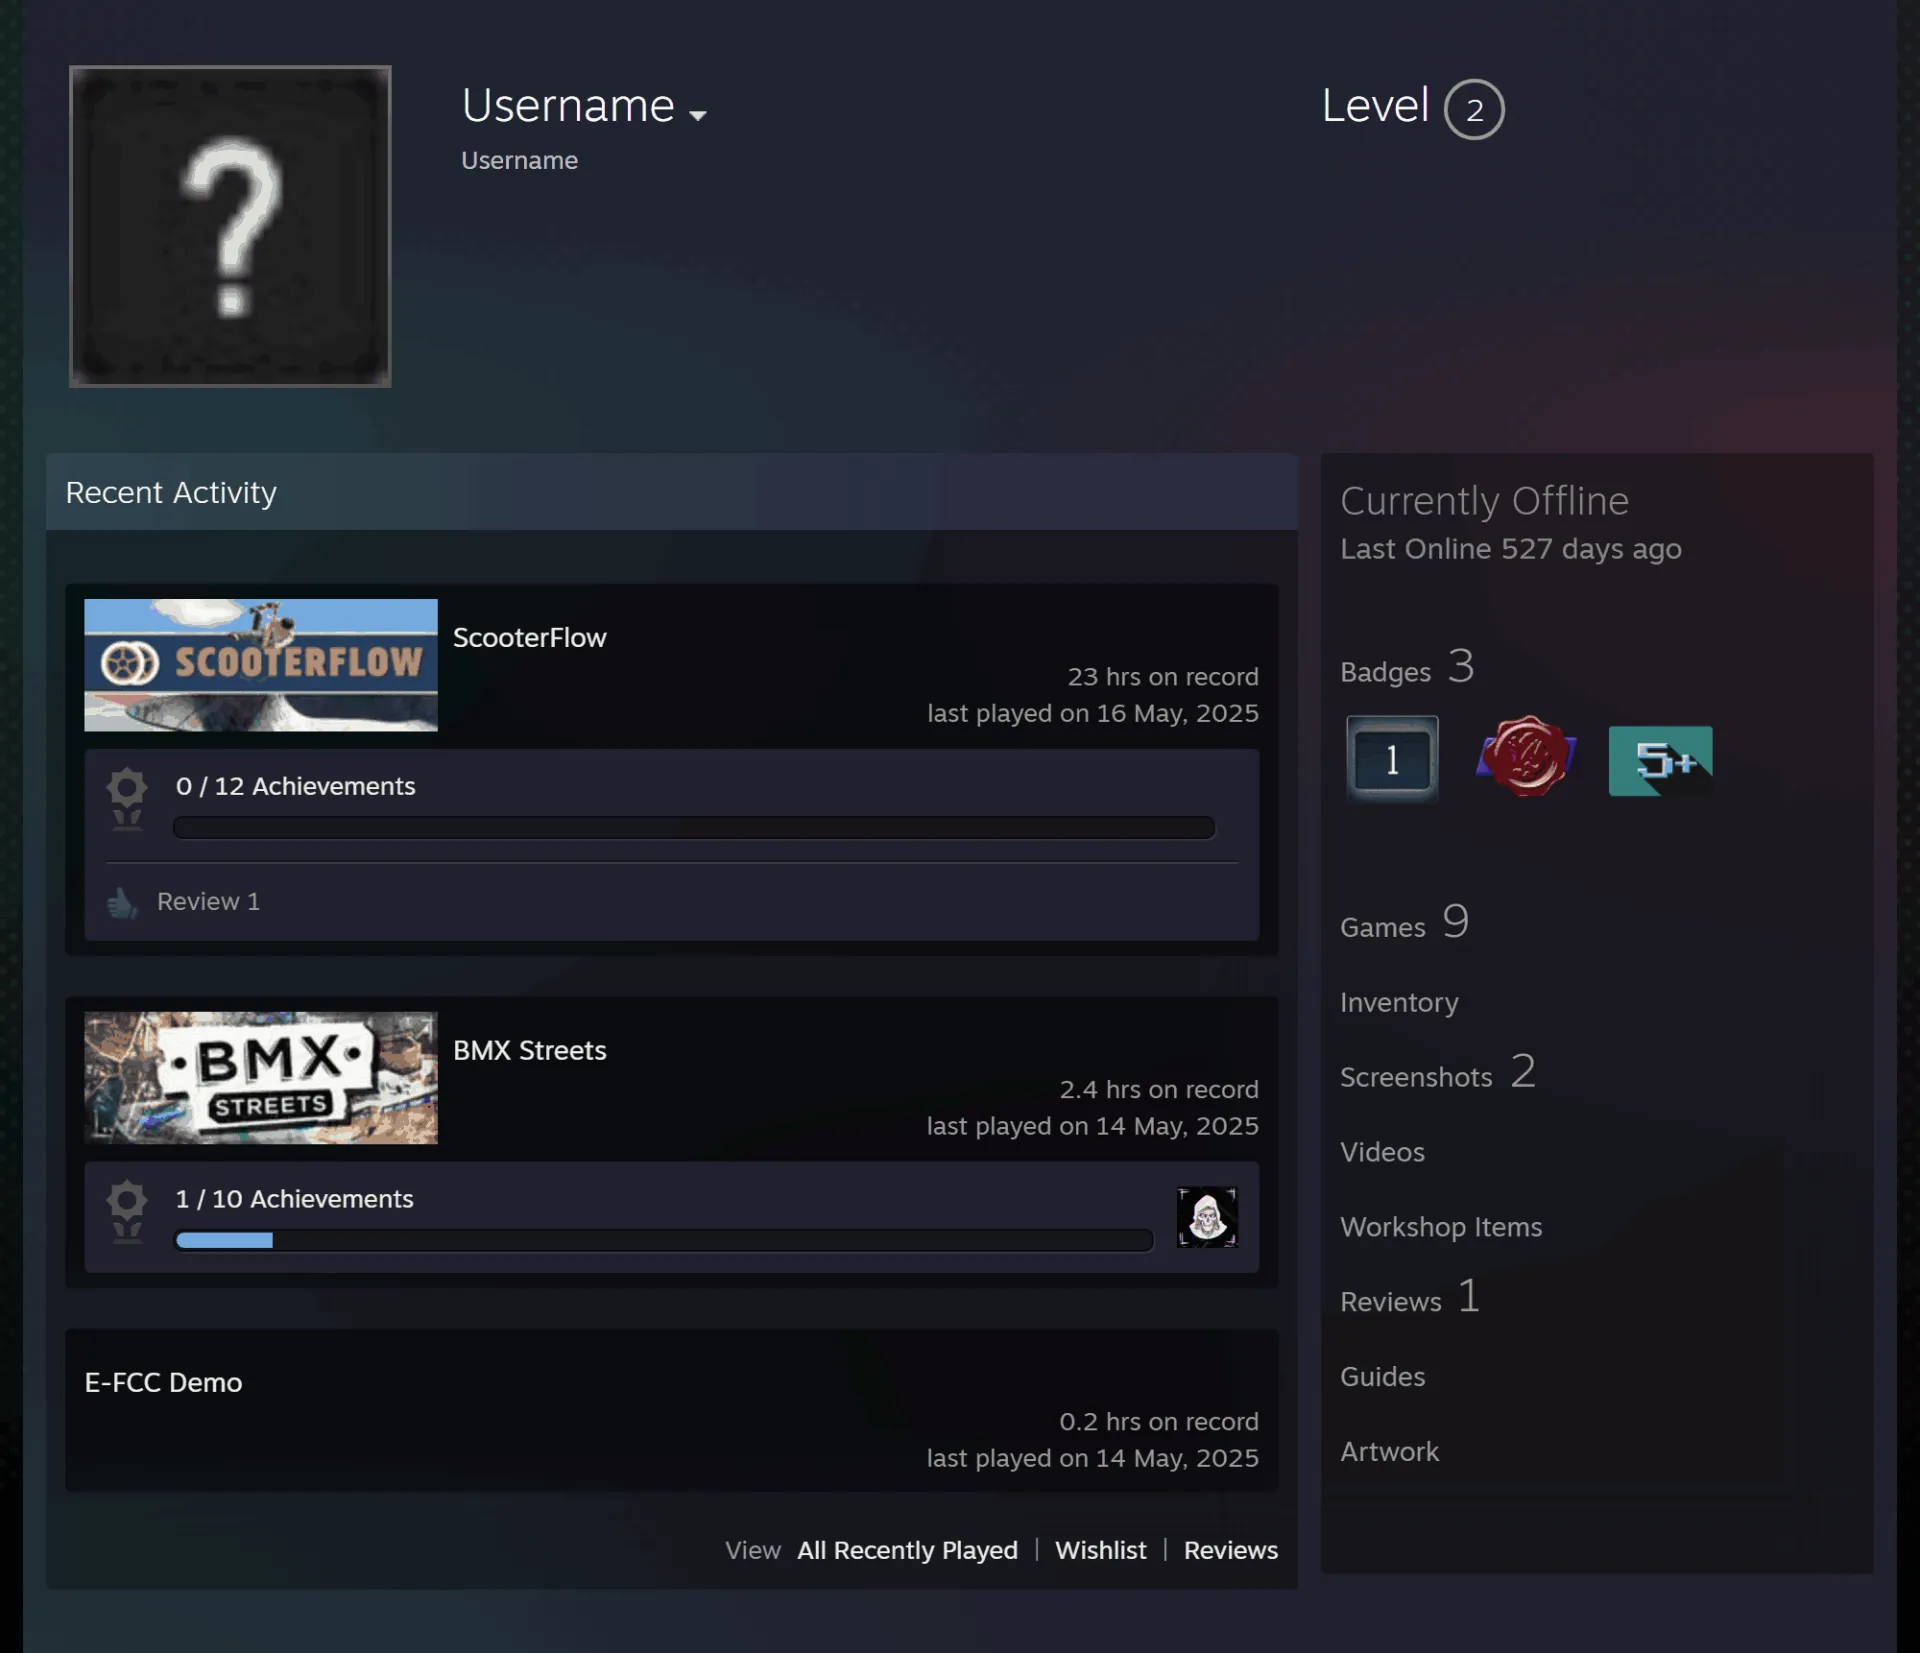The width and height of the screenshot is (1920, 1653).
Task: Open the Workshop Items section
Action: click(x=1441, y=1228)
